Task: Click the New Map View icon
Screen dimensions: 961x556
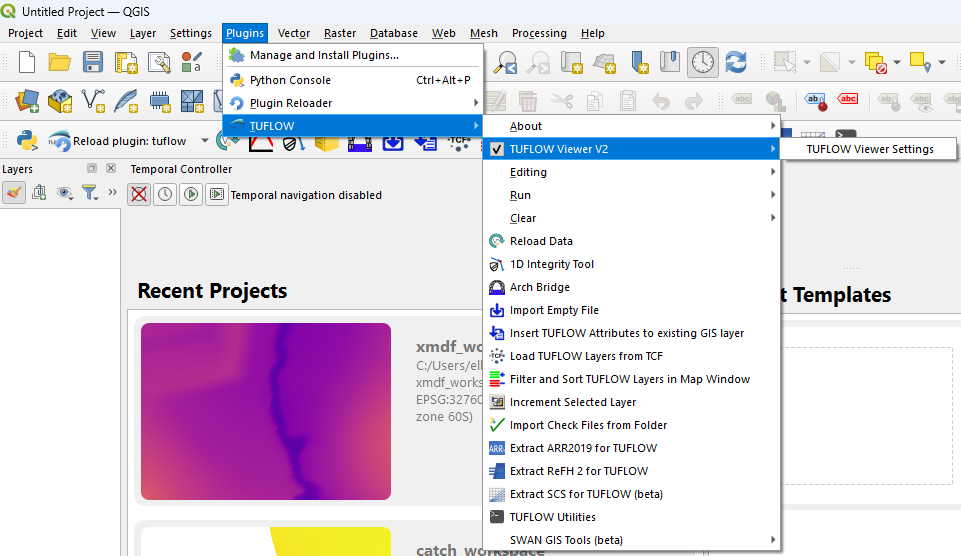Action: (572, 62)
